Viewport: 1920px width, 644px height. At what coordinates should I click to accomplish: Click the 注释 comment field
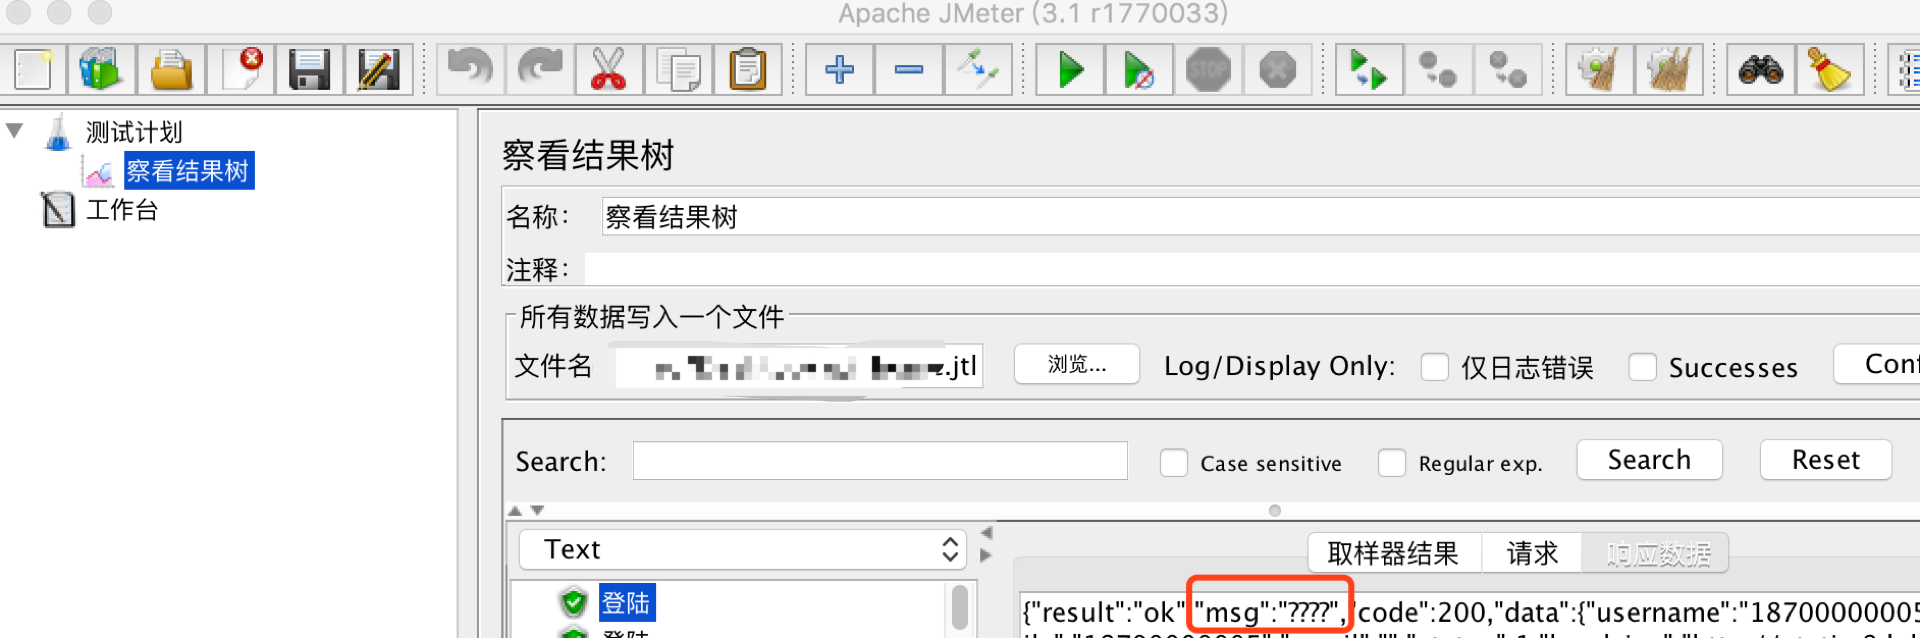[1252, 270]
